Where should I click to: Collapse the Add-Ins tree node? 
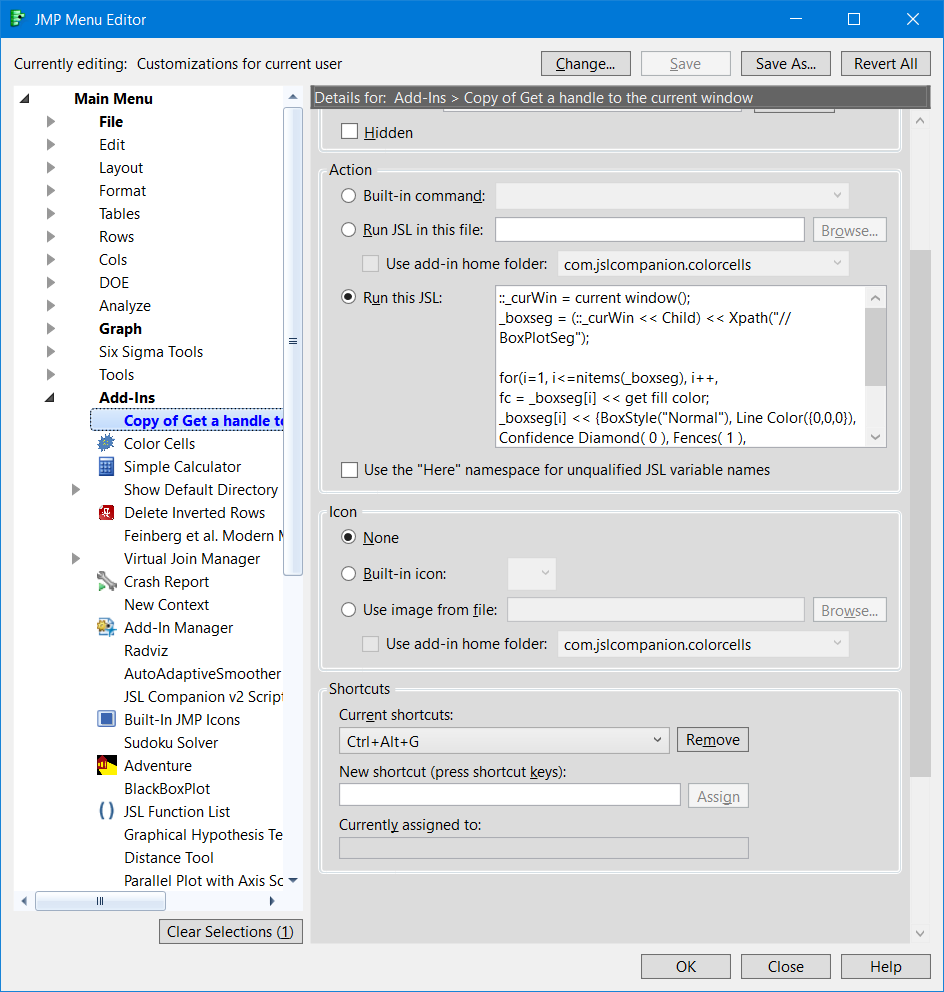(x=50, y=398)
